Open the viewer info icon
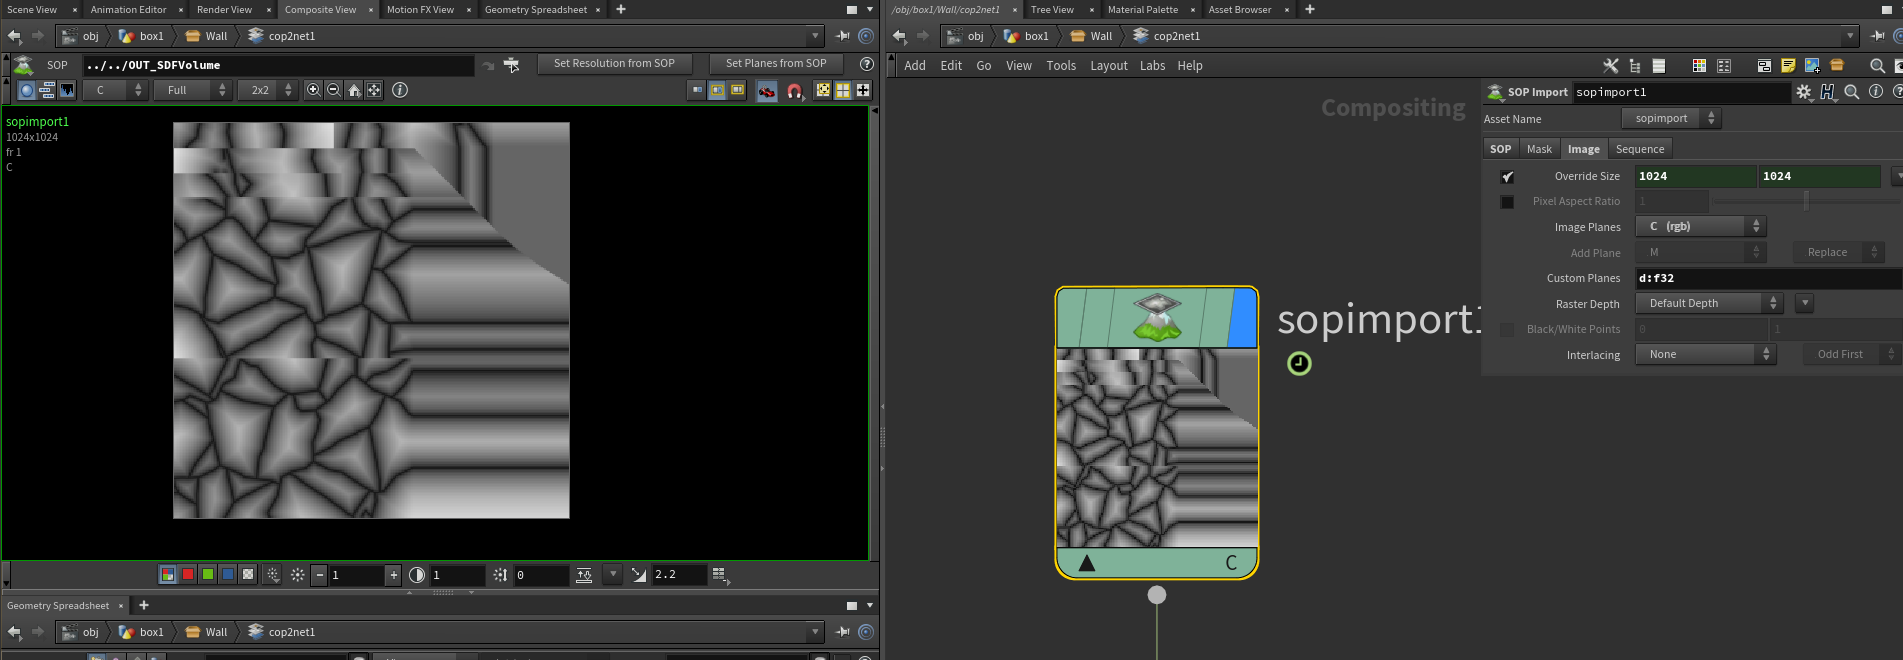The width and height of the screenshot is (1903, 660). (400, 90)
